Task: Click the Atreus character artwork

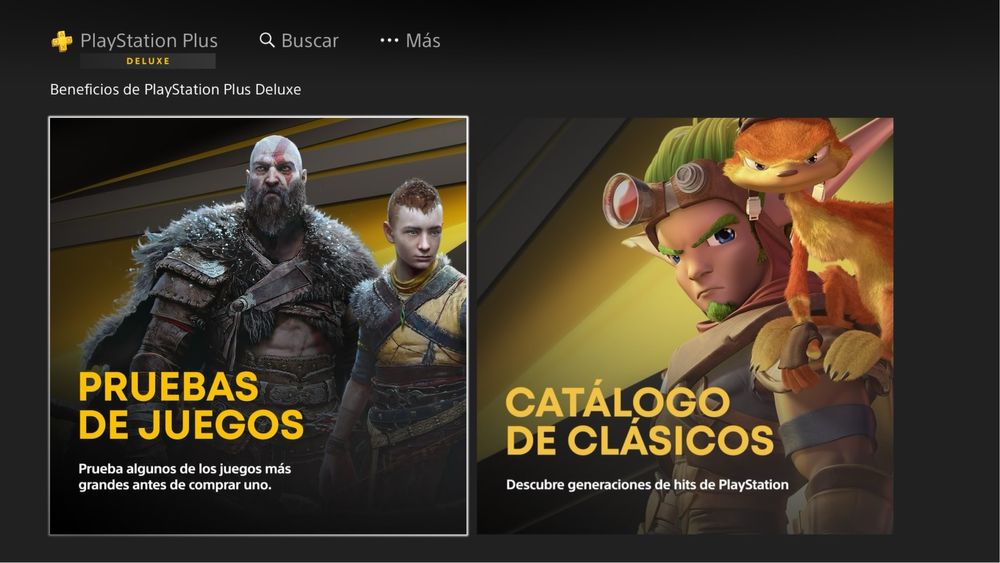Action: coord(408,332)
